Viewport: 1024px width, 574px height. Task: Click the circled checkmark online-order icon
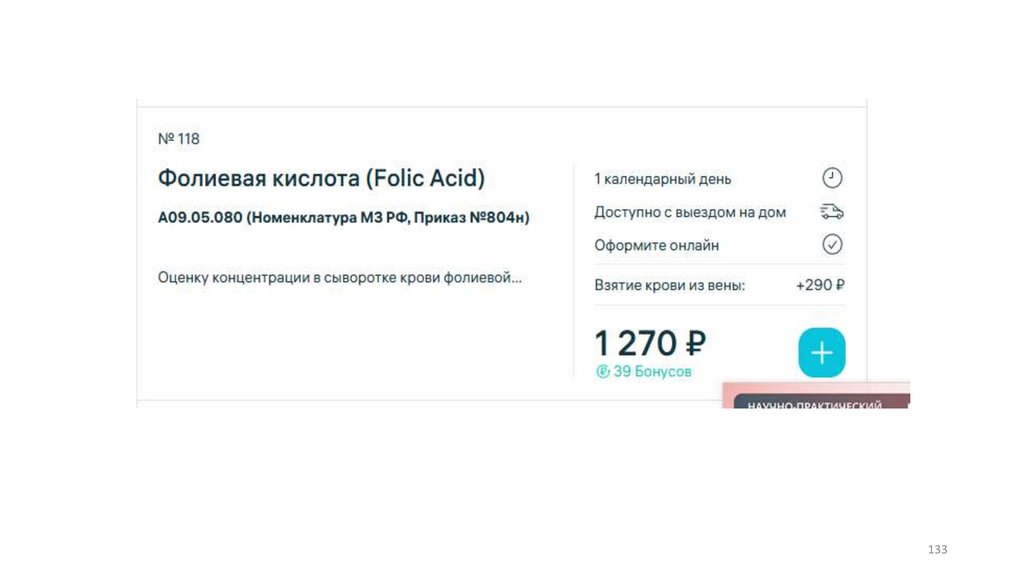click(x=832, y=245)
